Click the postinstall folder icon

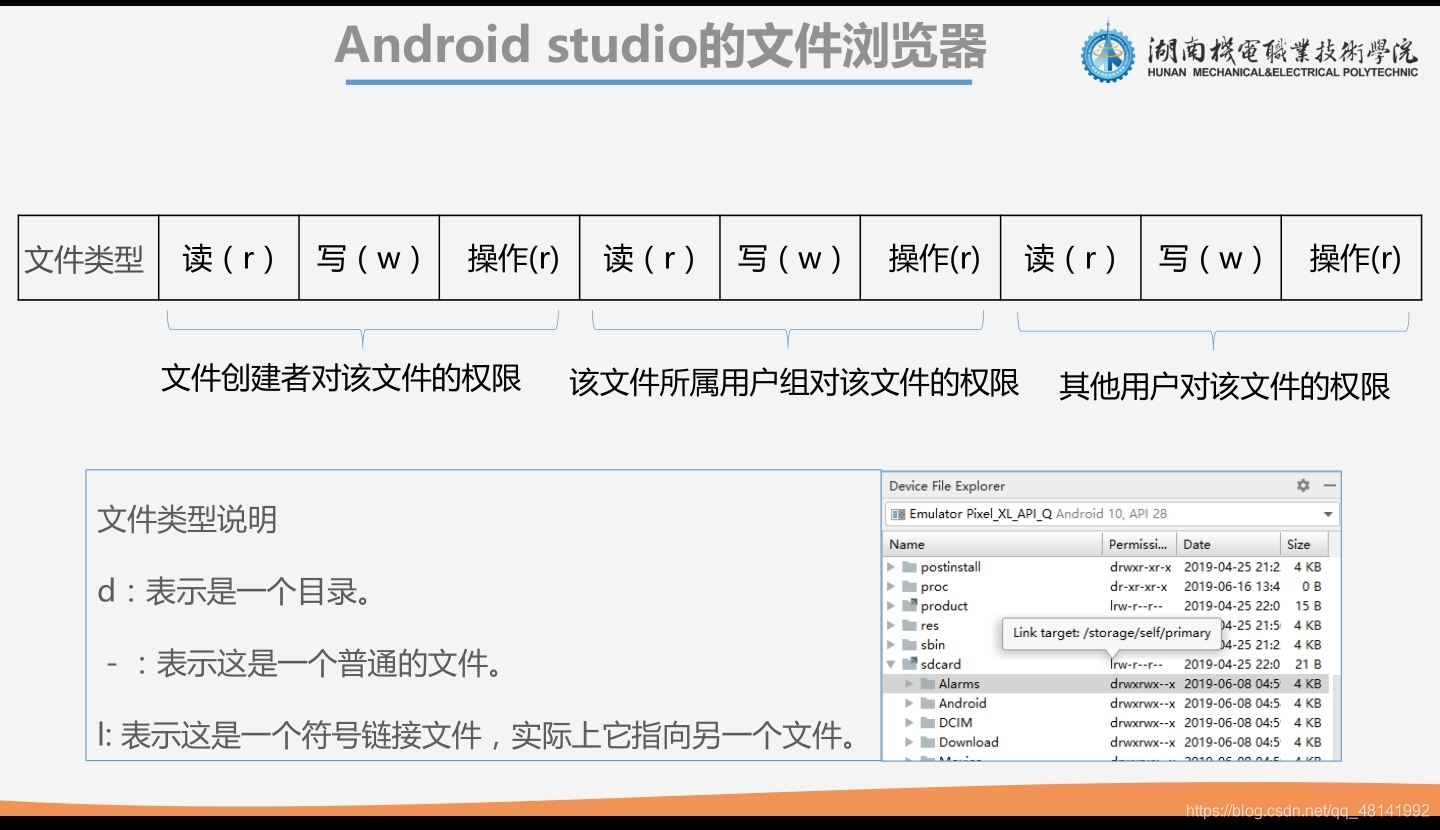click(909, 567)
